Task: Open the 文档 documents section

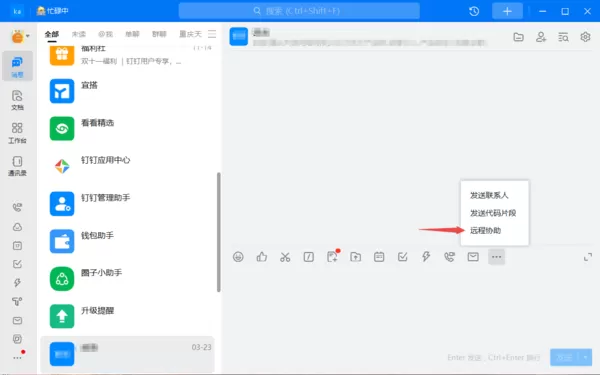Action: pyautogui.click(x=17, y=99)
